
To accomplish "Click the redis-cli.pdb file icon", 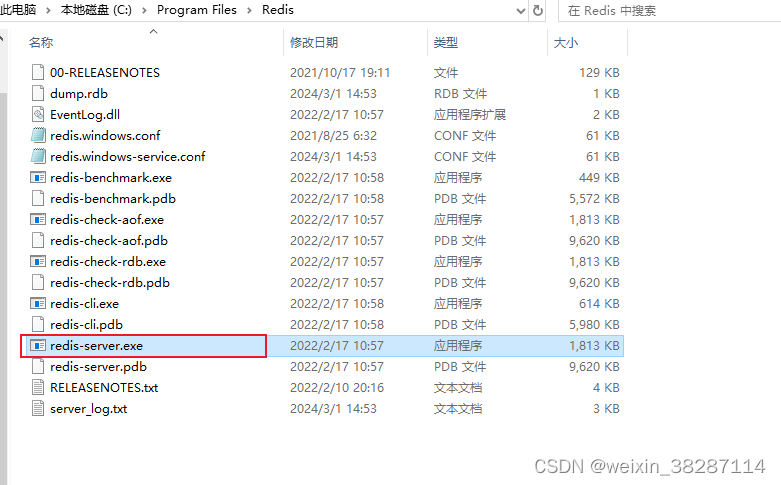I will (38, 325).
